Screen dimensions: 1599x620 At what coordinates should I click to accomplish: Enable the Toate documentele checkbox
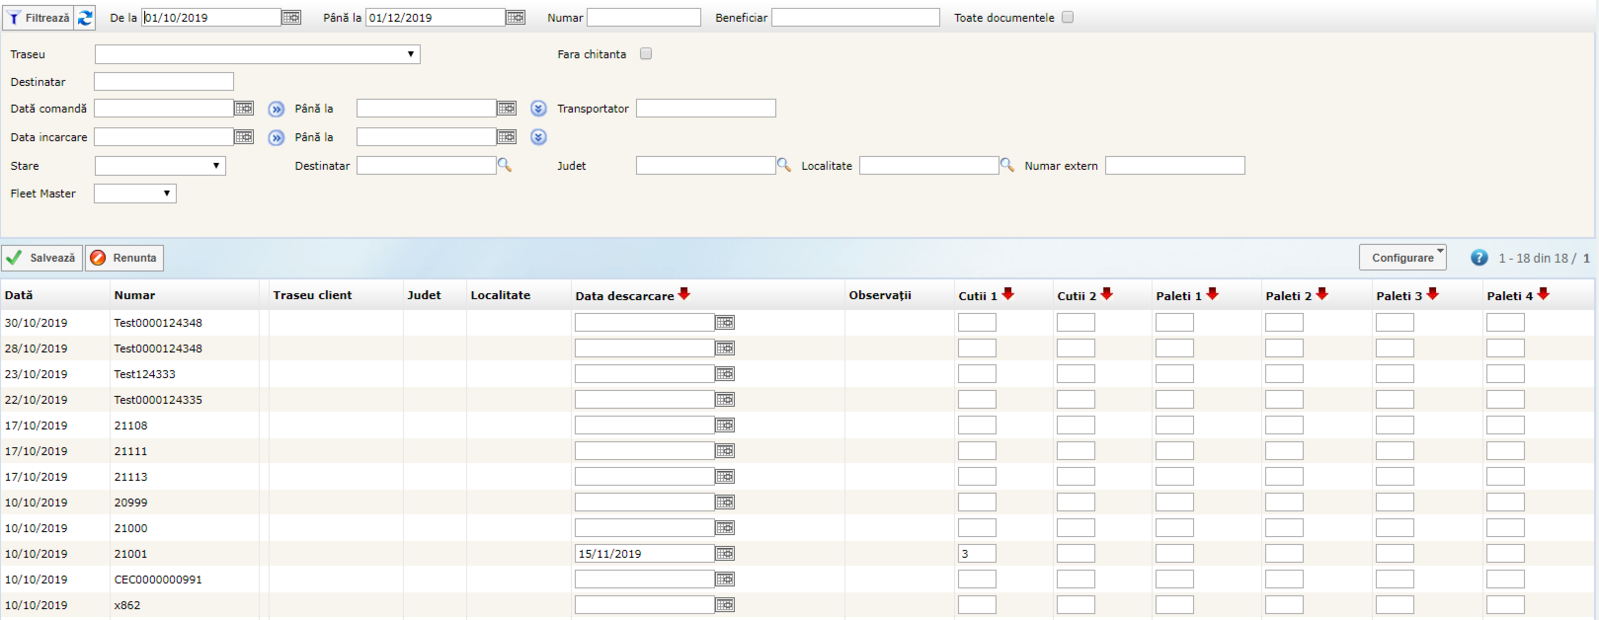click(x=1068, y=17)
